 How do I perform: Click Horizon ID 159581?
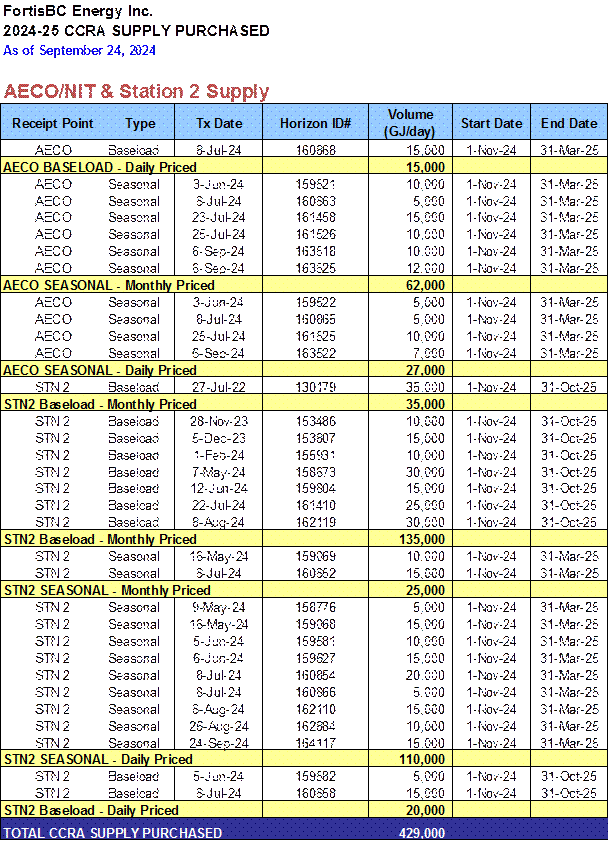(315, 641)
